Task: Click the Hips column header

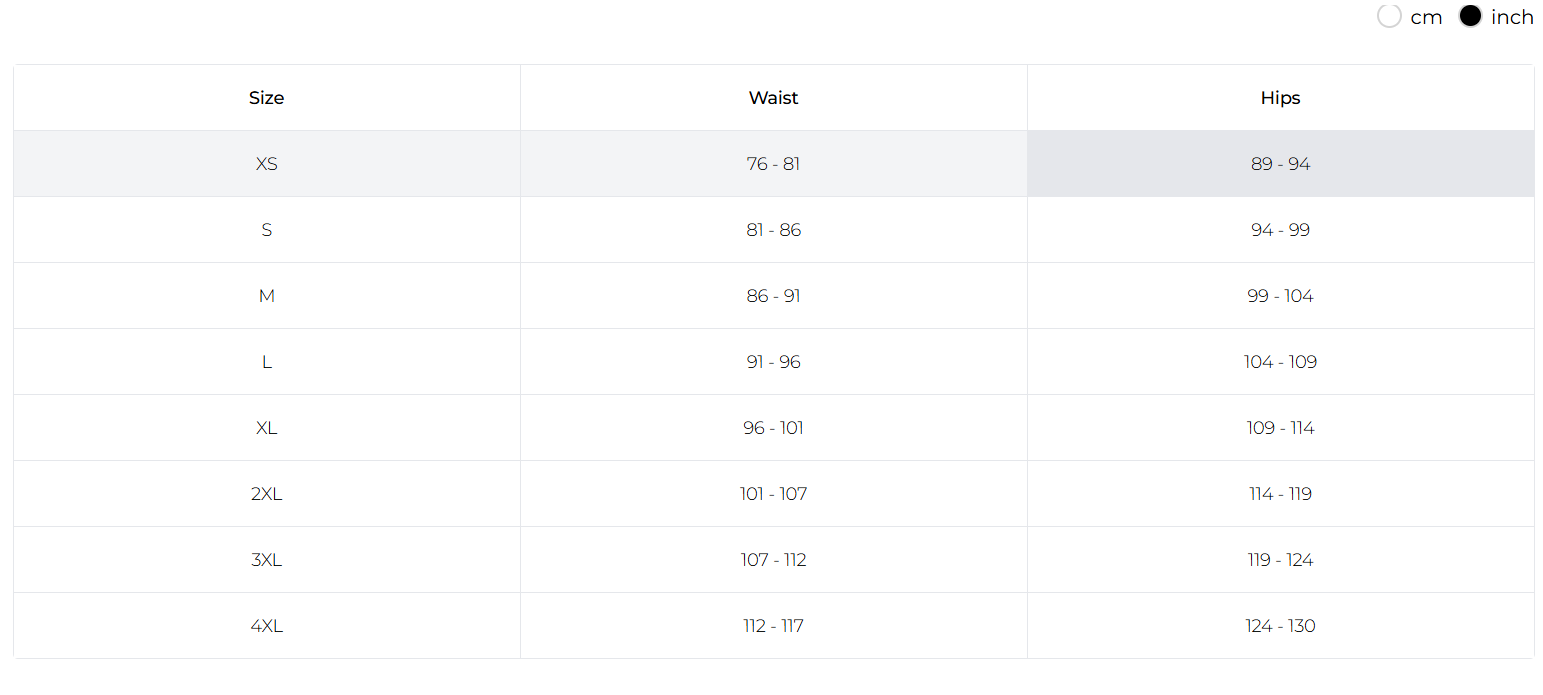Action: click(1281, 98)
